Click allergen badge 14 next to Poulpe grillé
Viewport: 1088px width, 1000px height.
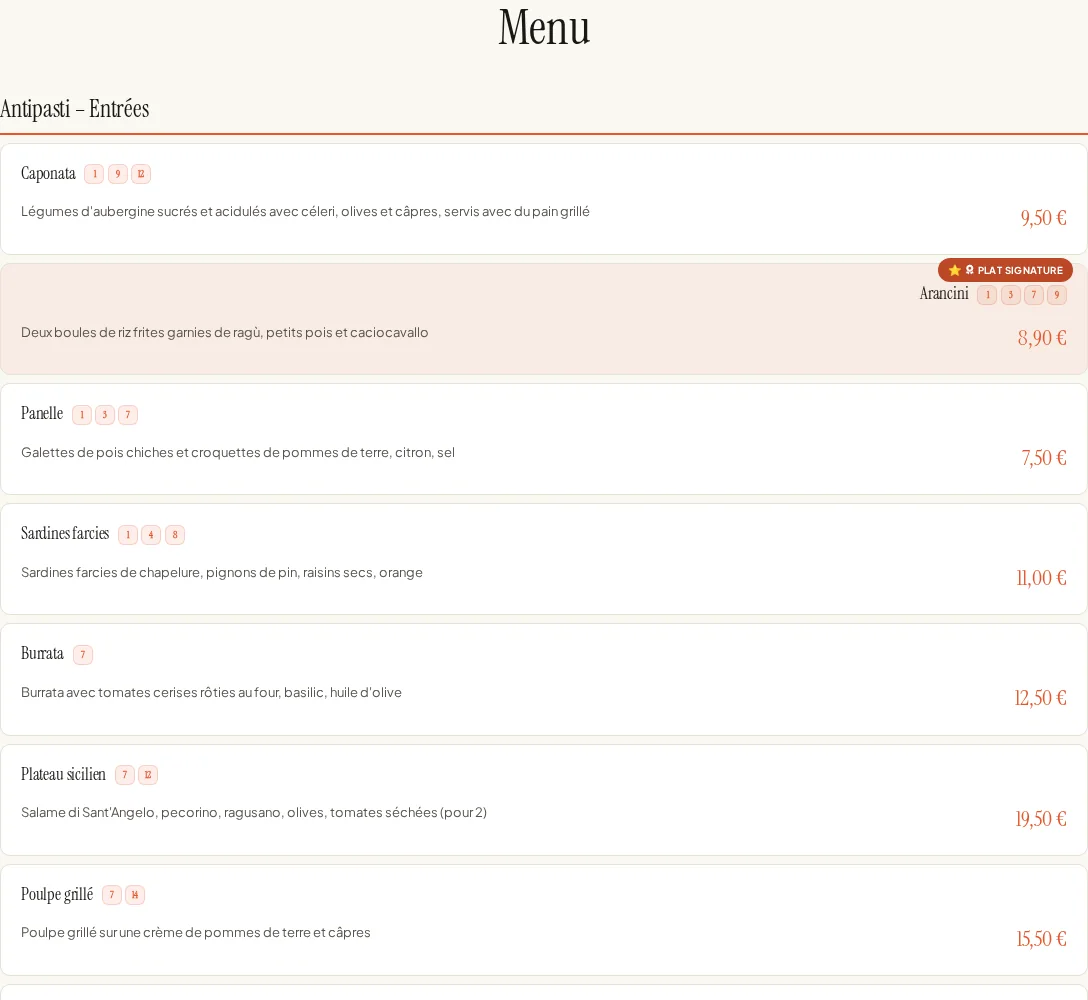[135, 895]
